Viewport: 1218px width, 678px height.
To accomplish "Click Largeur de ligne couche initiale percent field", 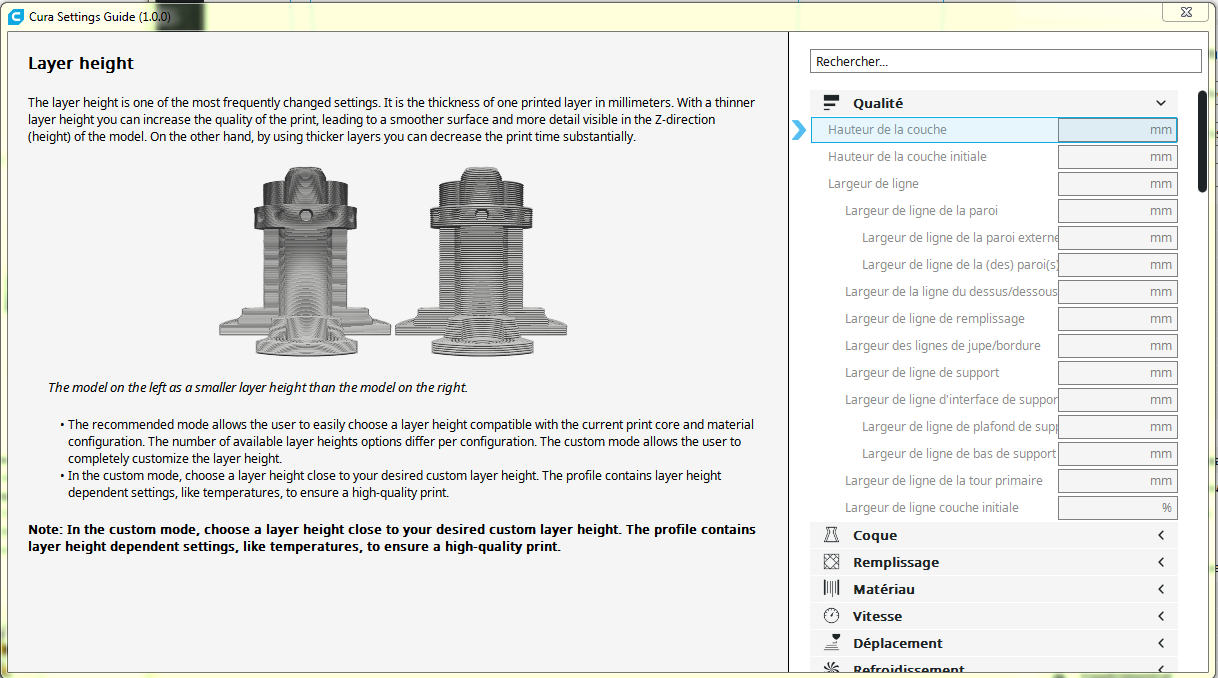I will pos(1118,508).
